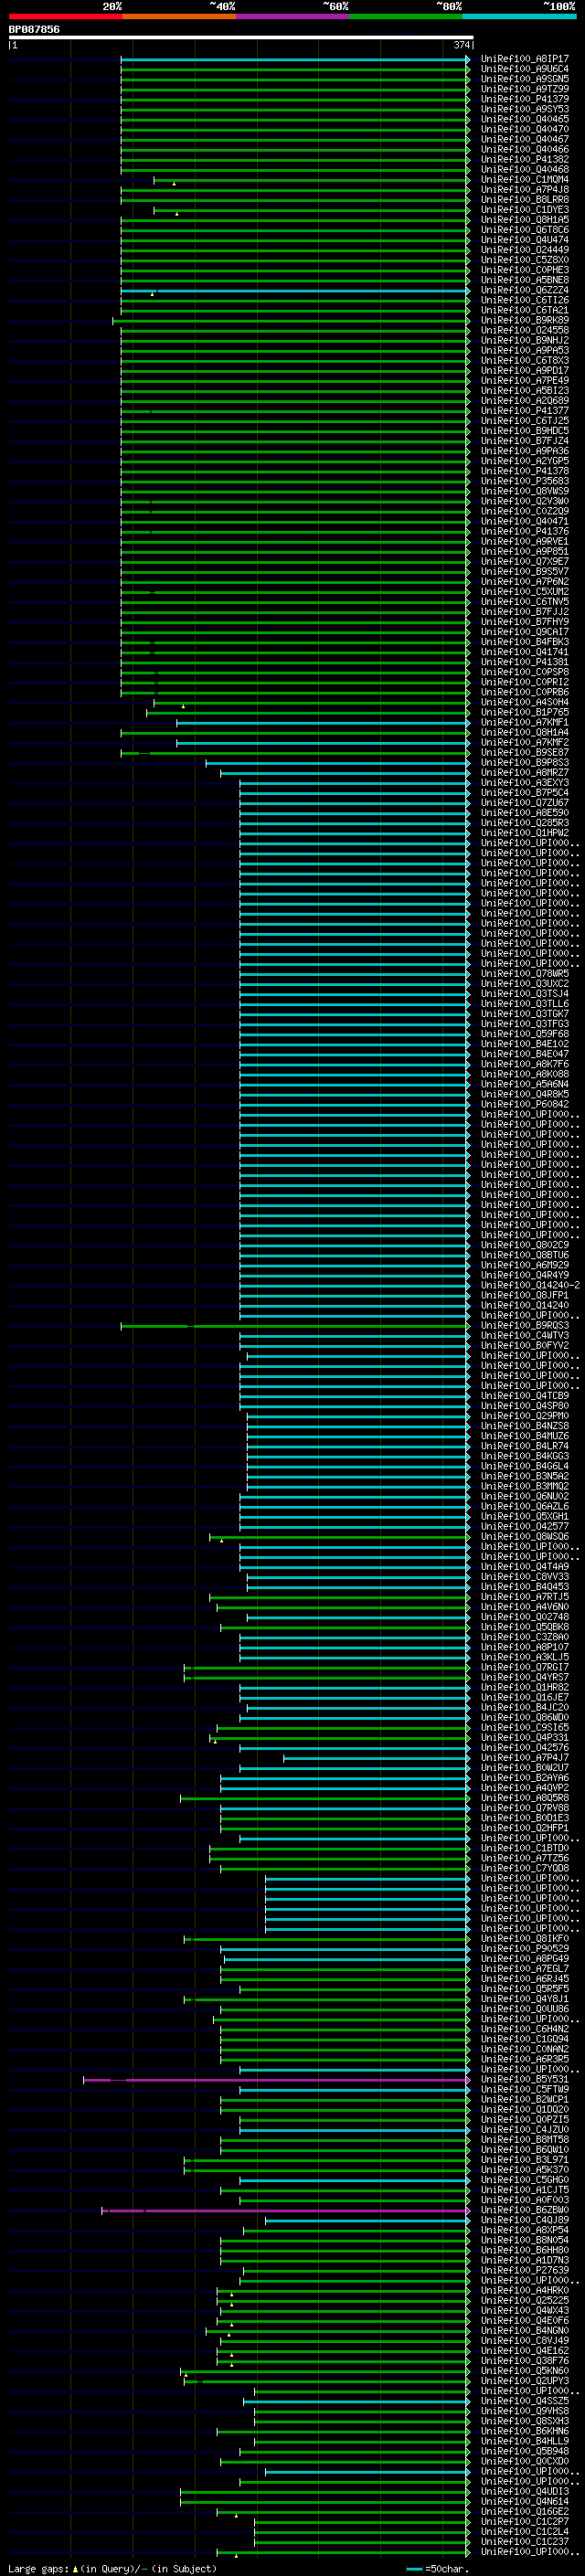Click the cyan UniRef100_A8IP17 alignment bar
This screenshot has width=585, height=2576.
coord(295,59)
